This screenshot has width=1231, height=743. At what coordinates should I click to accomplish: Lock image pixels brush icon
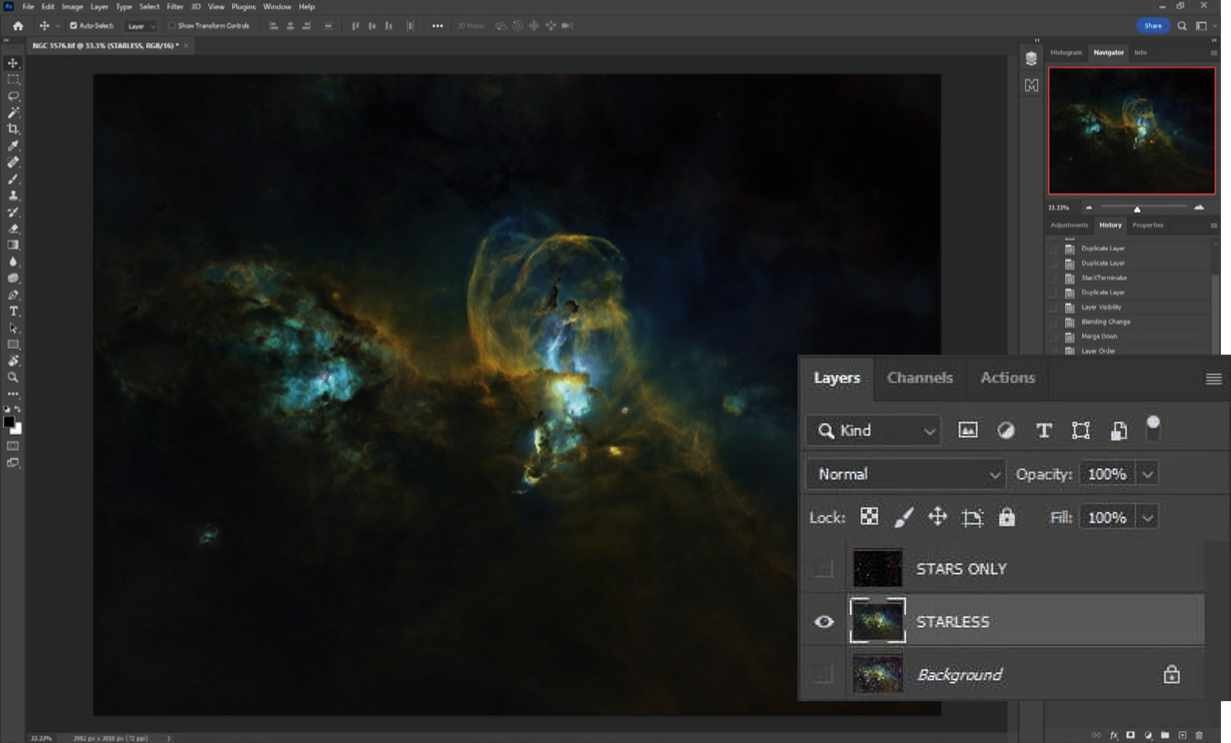903,517
